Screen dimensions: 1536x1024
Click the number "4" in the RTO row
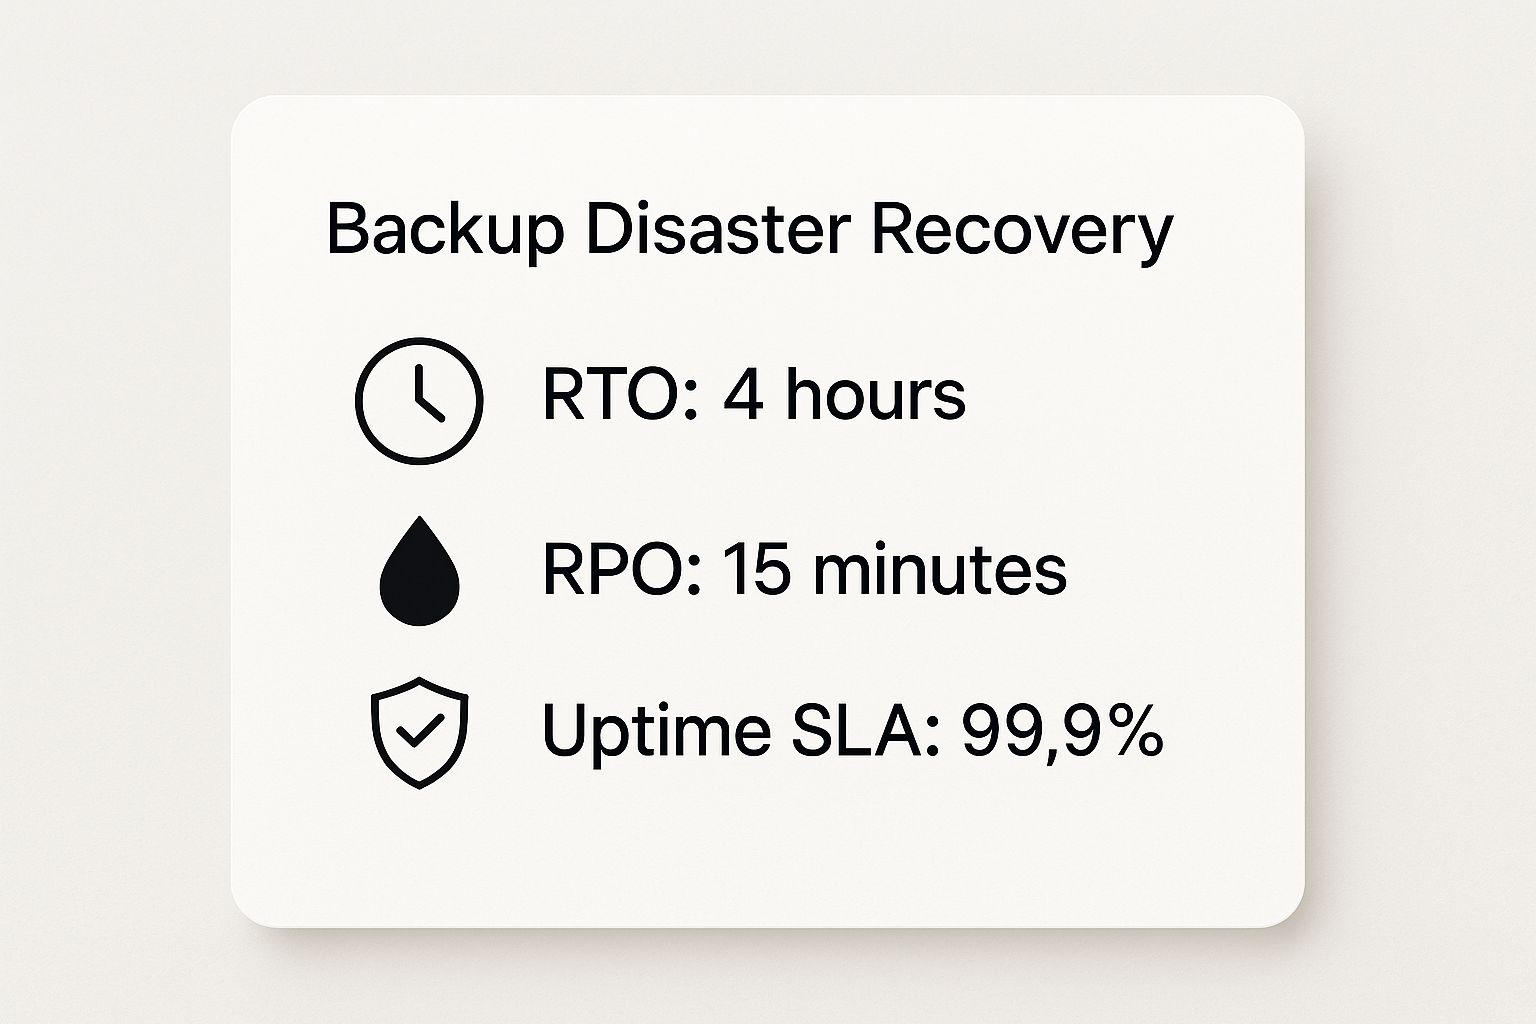(743, 394)
